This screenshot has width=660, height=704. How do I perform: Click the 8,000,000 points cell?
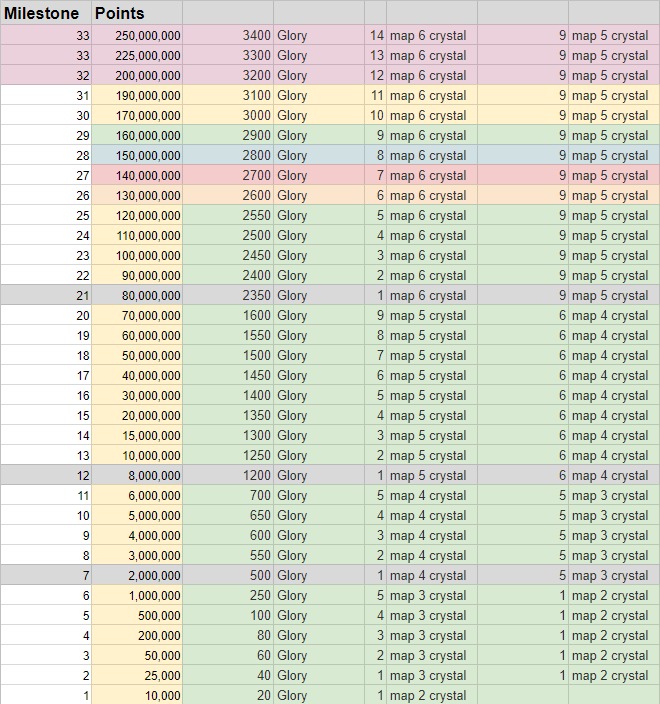point(137,475)
